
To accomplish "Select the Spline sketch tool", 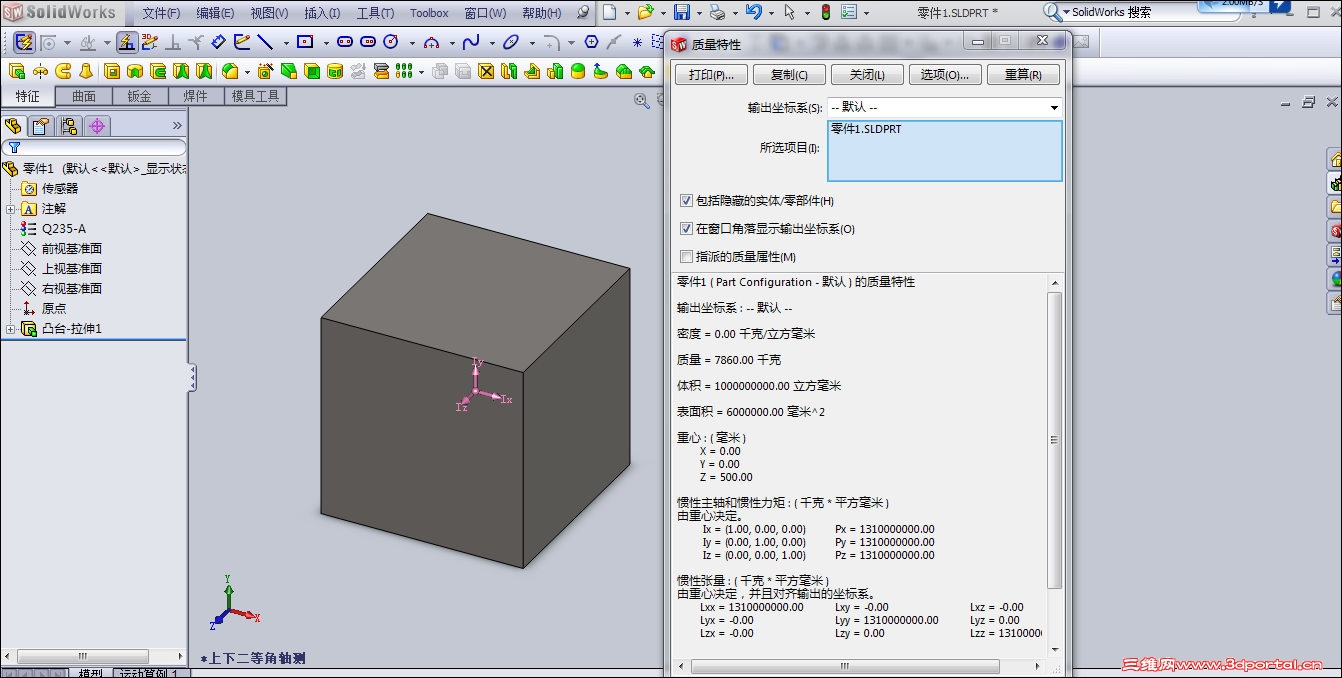I will [470, 42].
